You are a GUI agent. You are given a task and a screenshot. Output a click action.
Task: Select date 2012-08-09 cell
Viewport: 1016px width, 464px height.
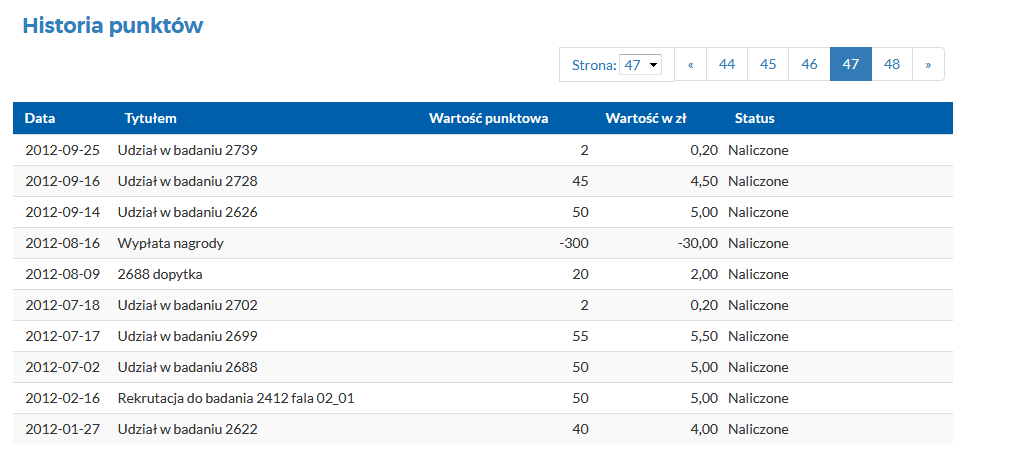click(x=63, y=275)
